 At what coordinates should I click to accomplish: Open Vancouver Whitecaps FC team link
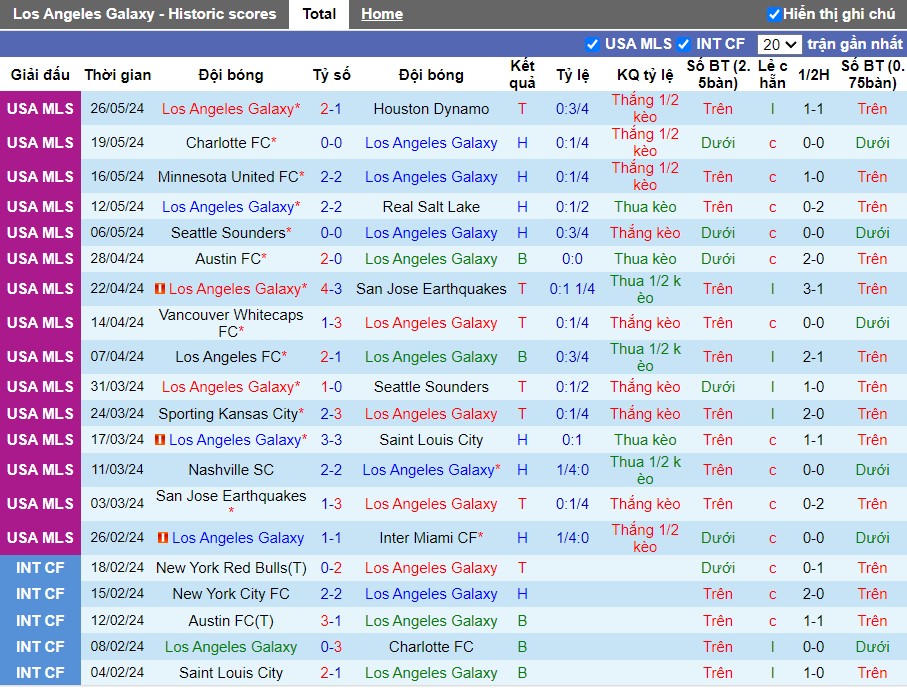coord(231,323)
